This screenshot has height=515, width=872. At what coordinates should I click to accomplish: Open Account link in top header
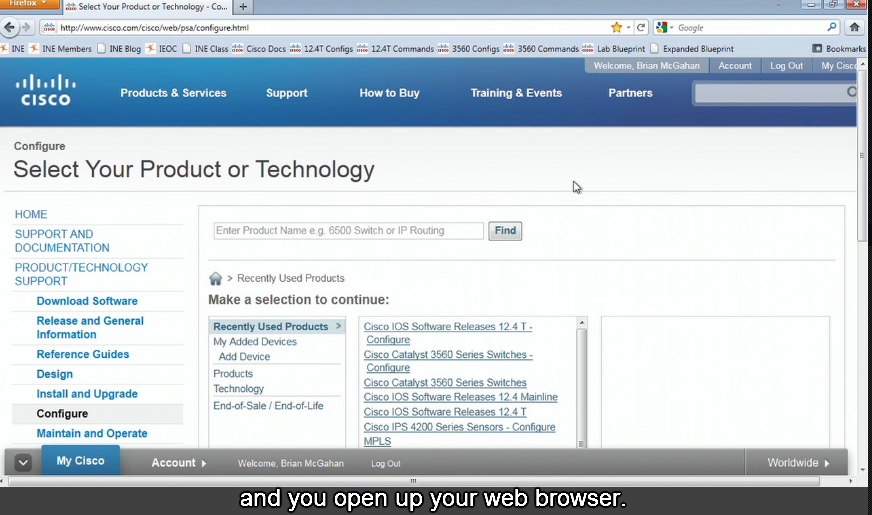(x=735, y=66)
